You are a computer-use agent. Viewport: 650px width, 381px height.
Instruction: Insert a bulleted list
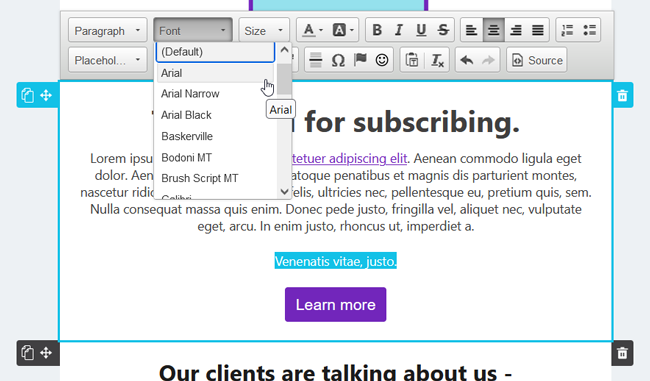[x=589, y=30]
